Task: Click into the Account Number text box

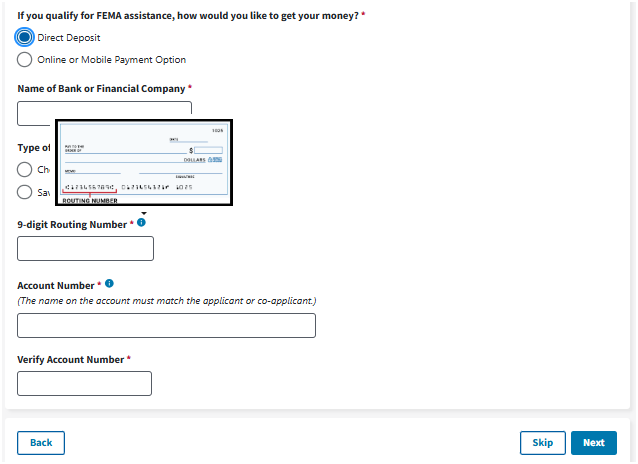Action: point(166,325)
